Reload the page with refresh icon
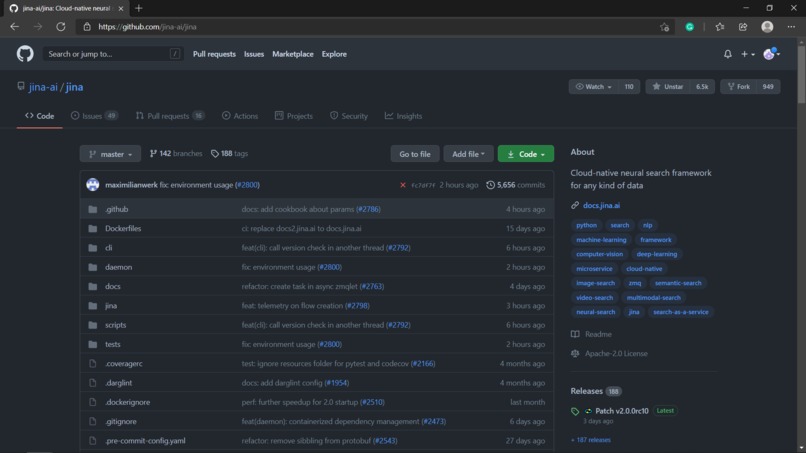 [61, 27]
